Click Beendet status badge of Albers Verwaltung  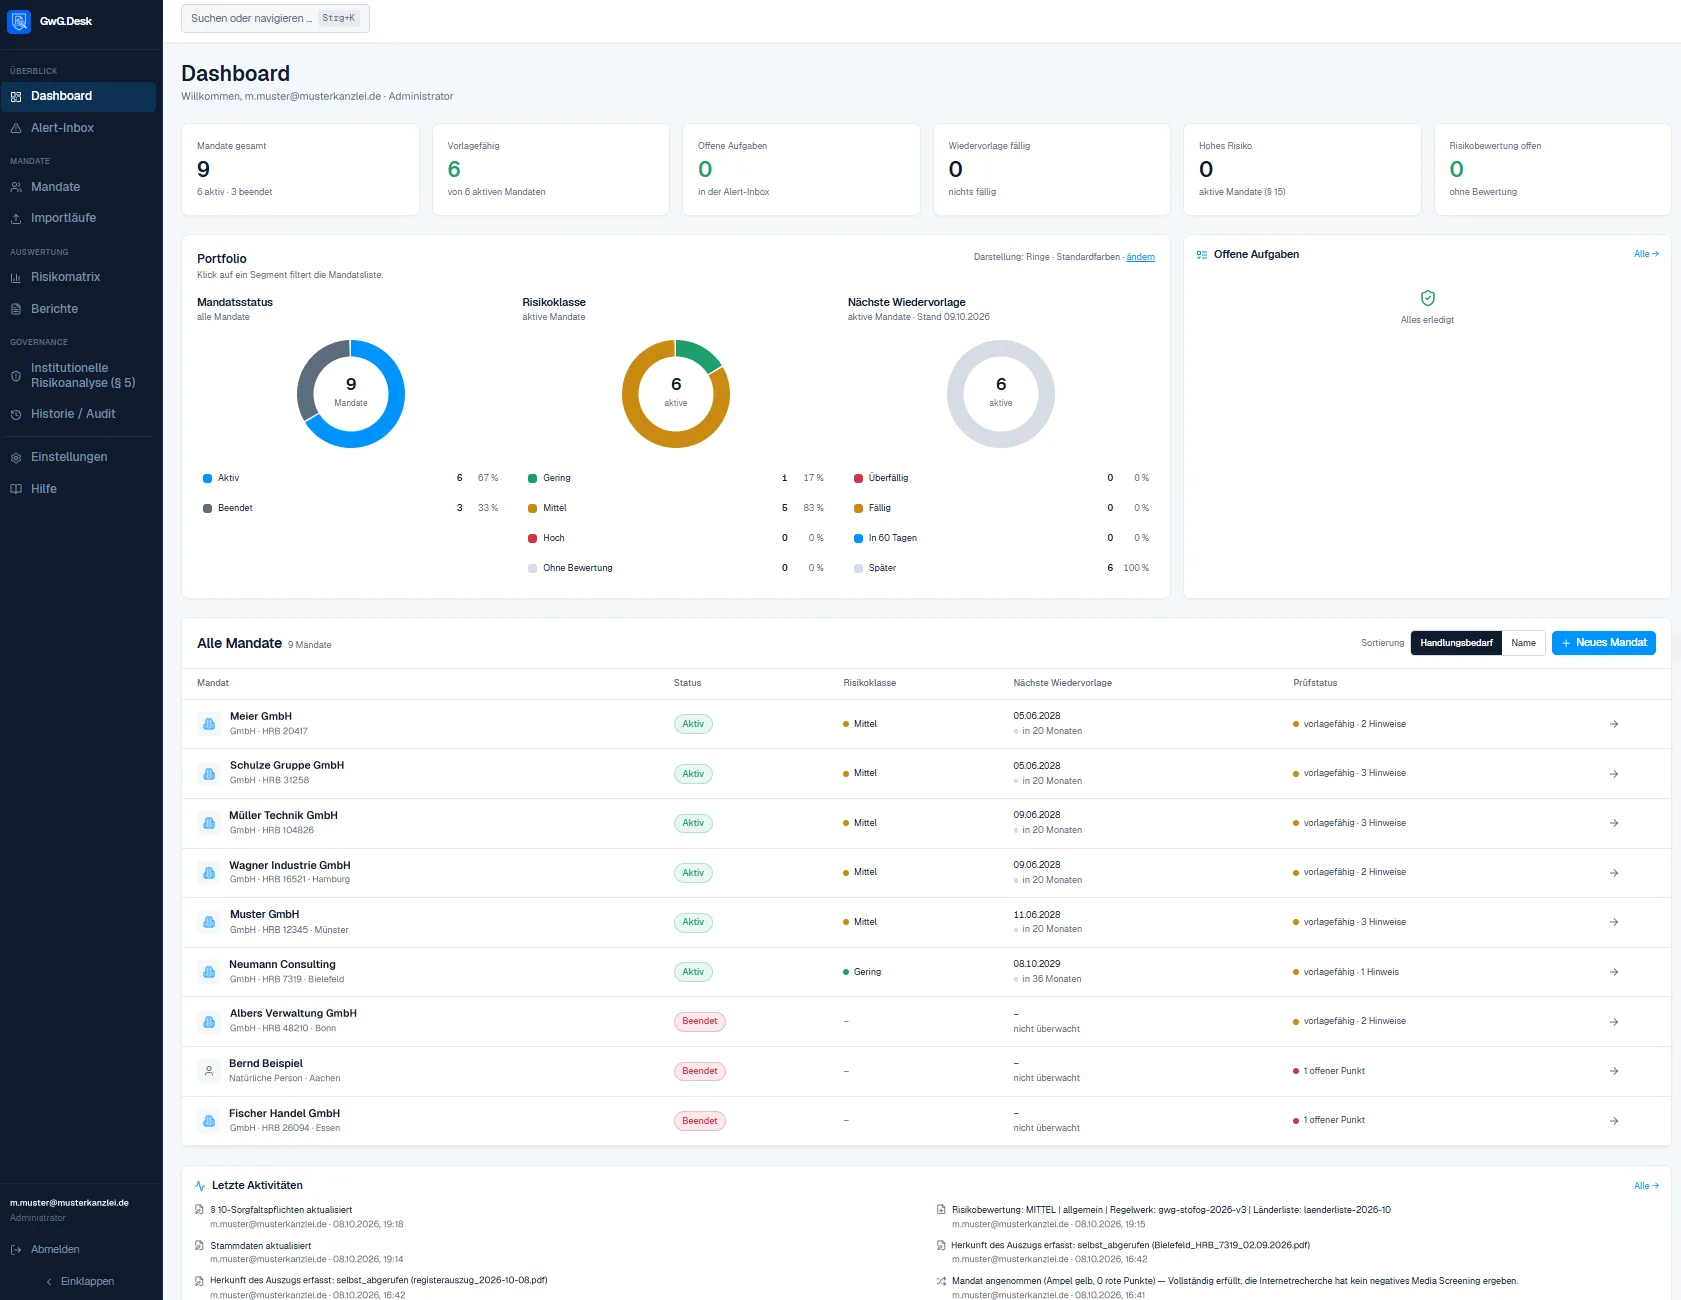coord(700,1022)
